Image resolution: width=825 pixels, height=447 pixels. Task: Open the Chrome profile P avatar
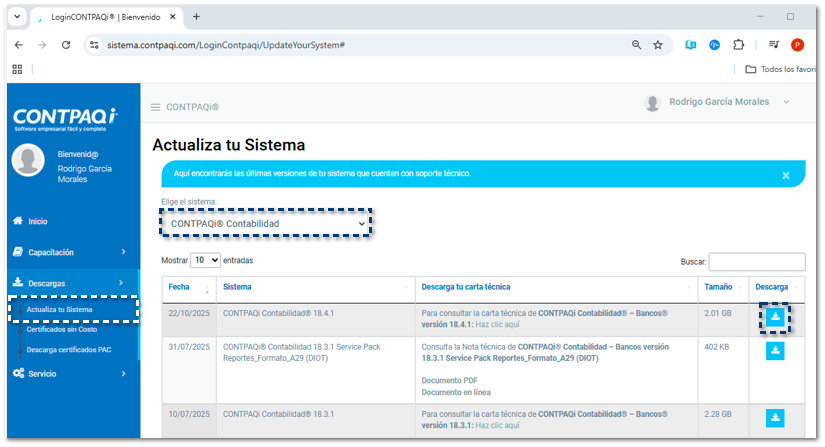798,45
